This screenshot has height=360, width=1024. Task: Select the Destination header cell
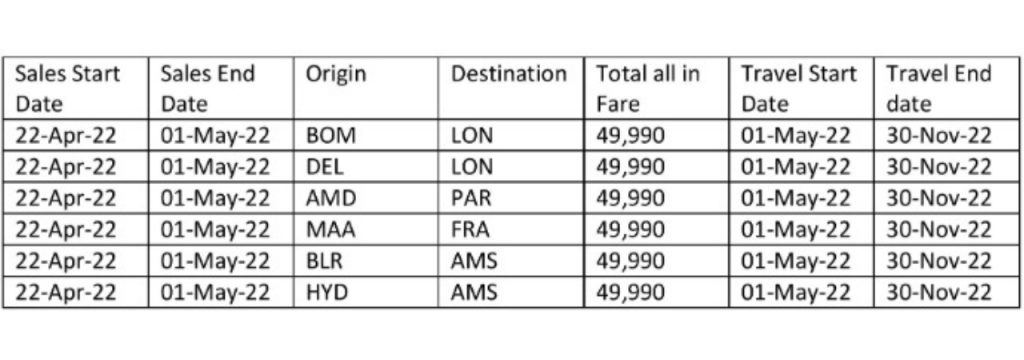coord(511,88)
